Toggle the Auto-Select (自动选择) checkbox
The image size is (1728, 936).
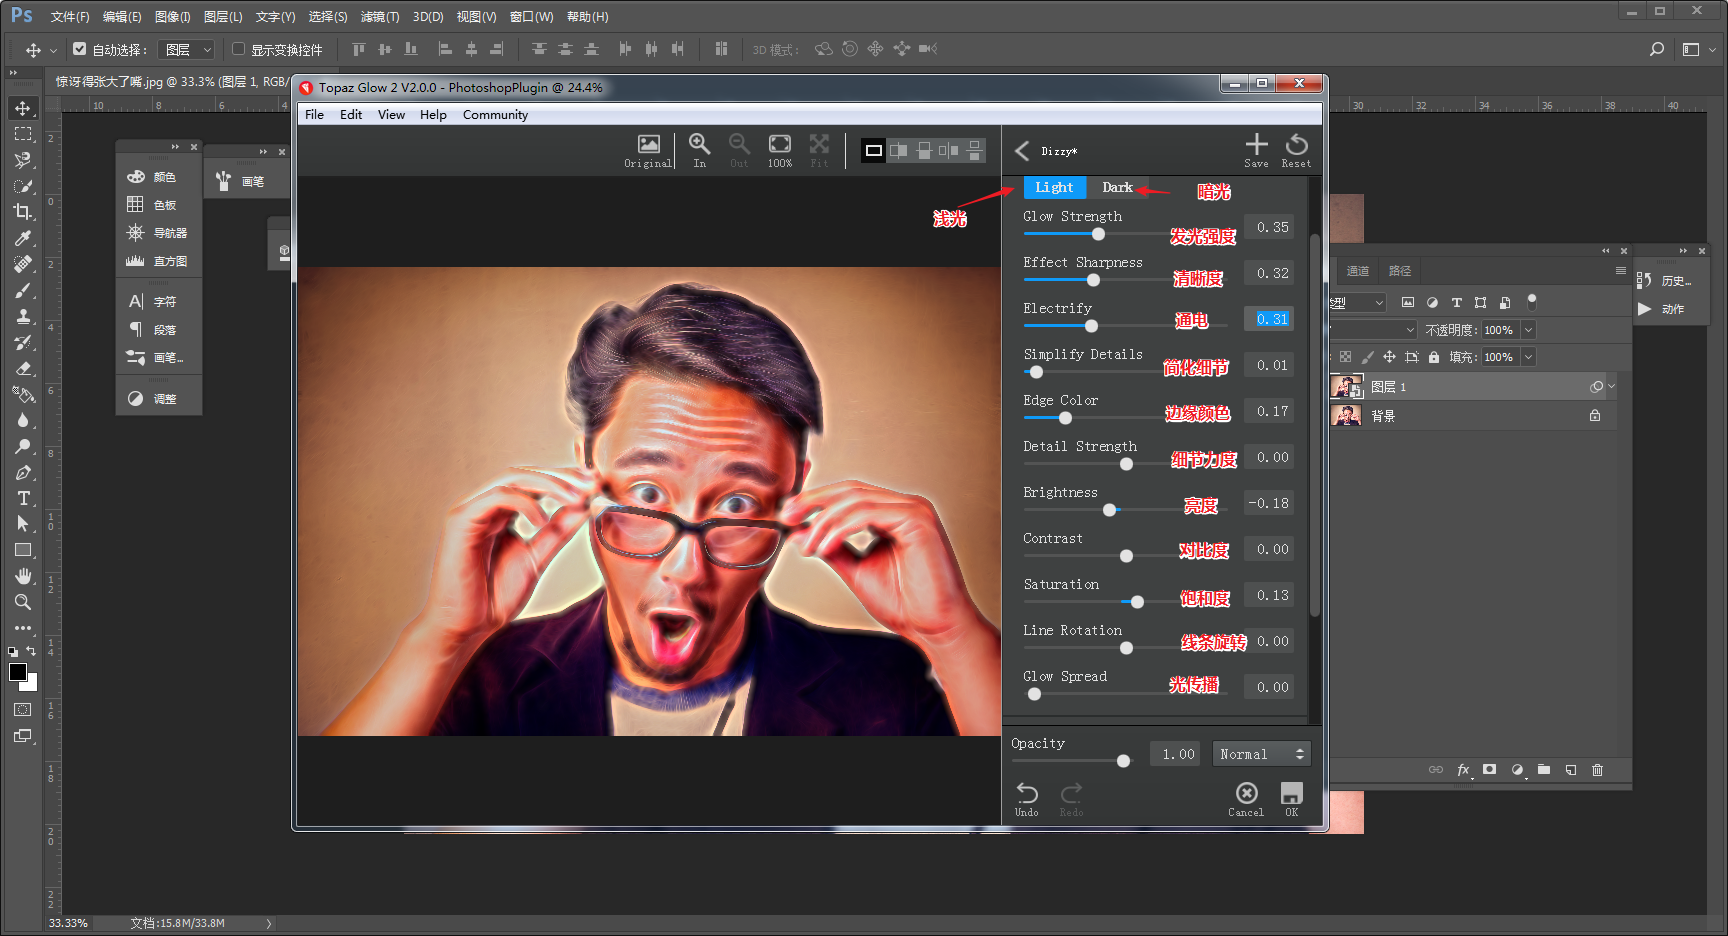[80, 48]
